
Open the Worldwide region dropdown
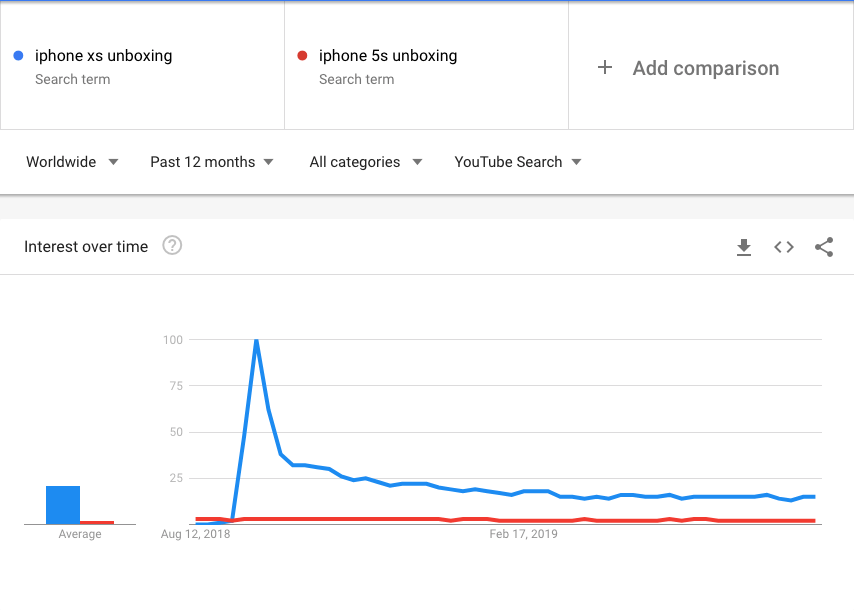[x=70, y=161]
